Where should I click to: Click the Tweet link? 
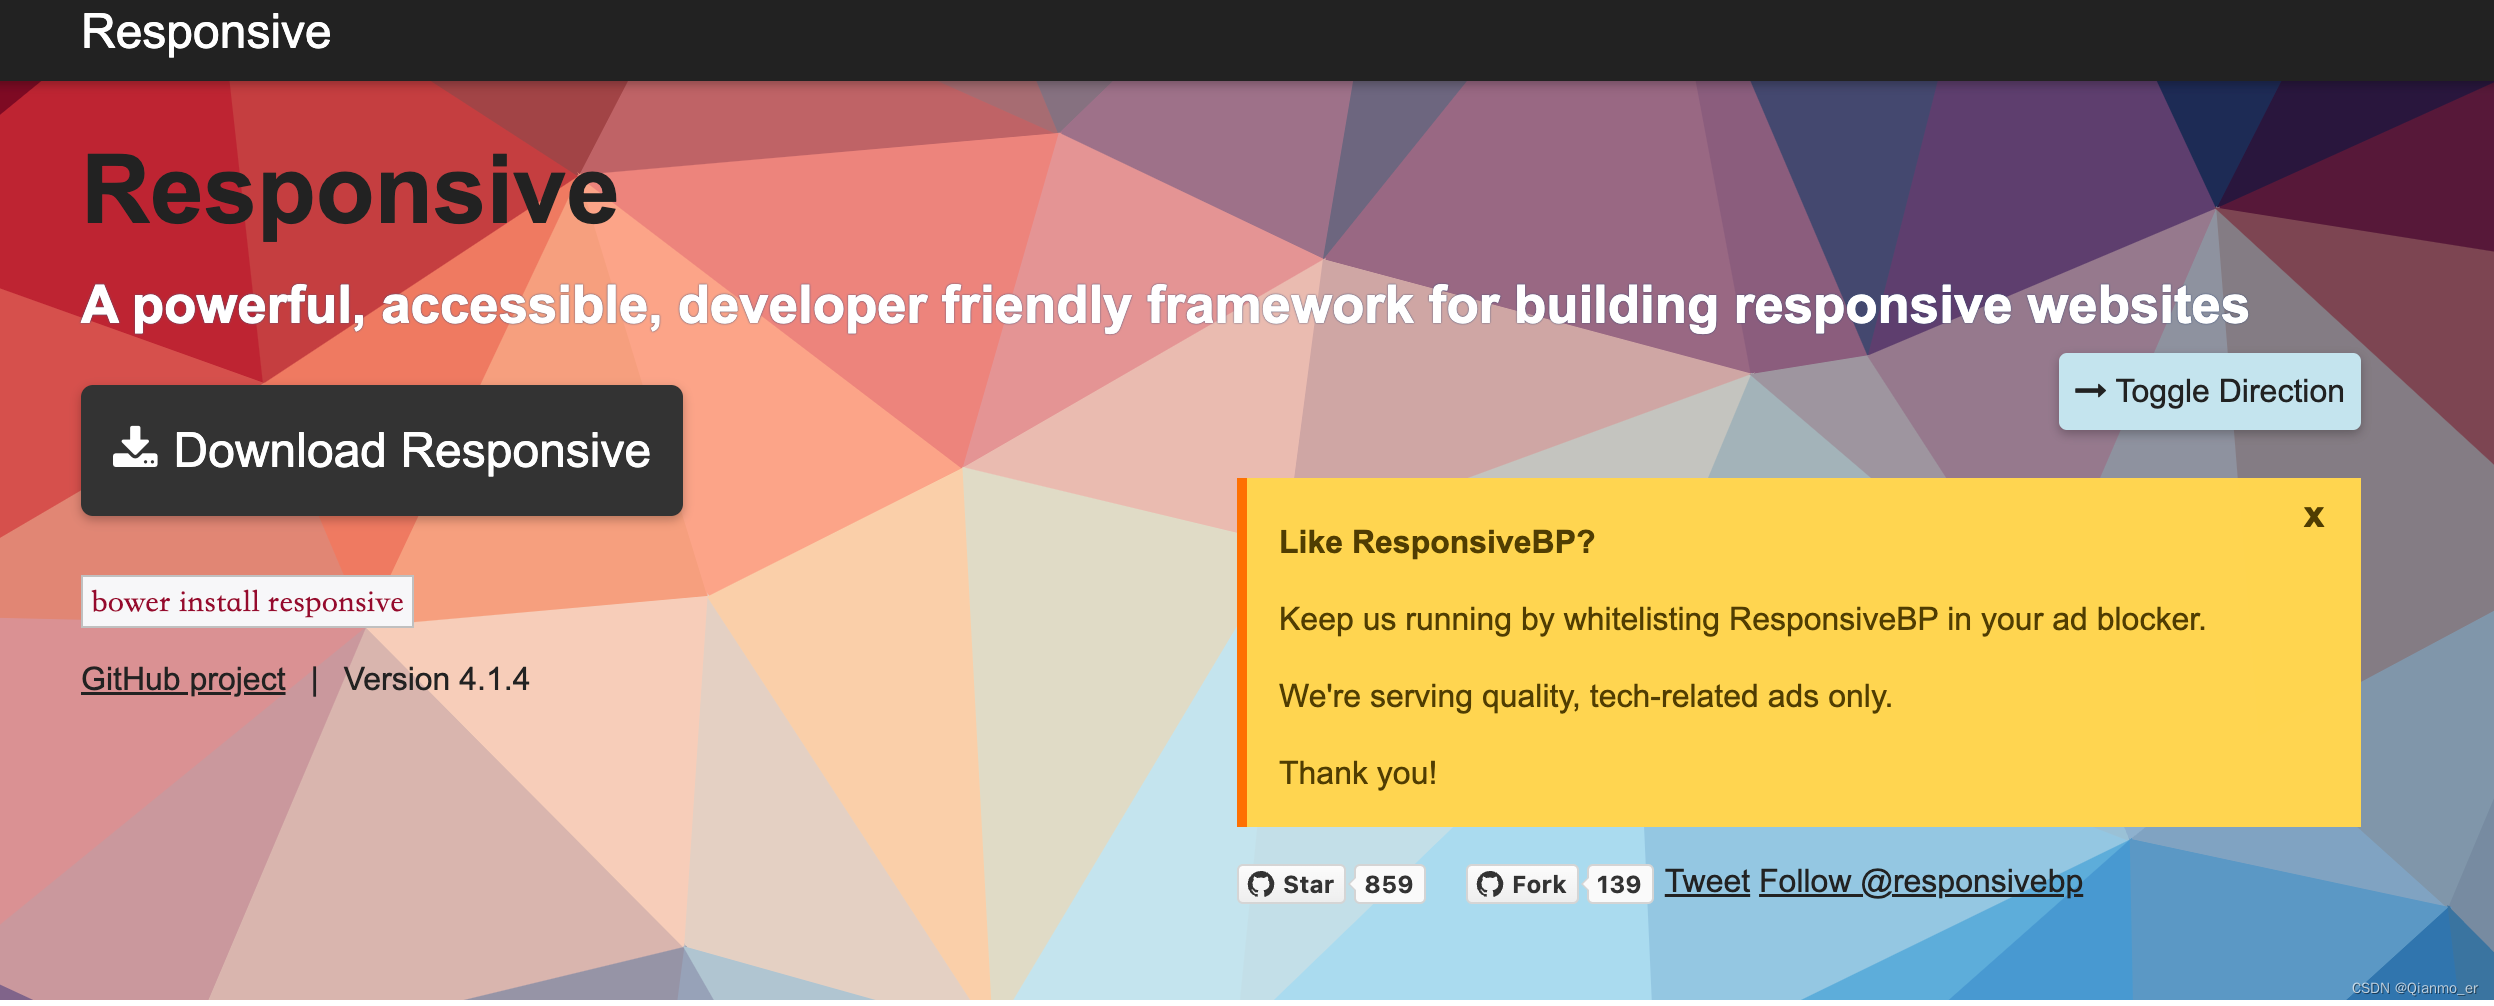(x=1707, y=882)
